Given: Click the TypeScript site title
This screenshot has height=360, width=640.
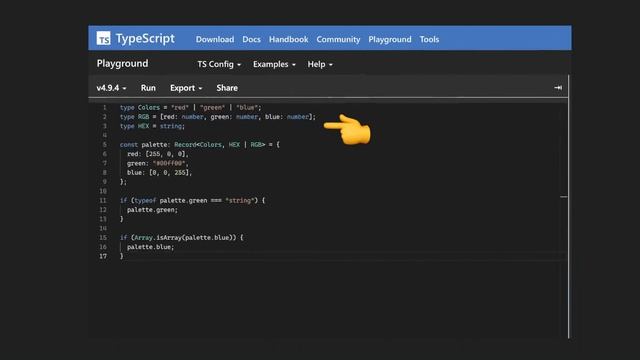Looking at the screenshot, I should pyautogui.click(x=145, y=38).
